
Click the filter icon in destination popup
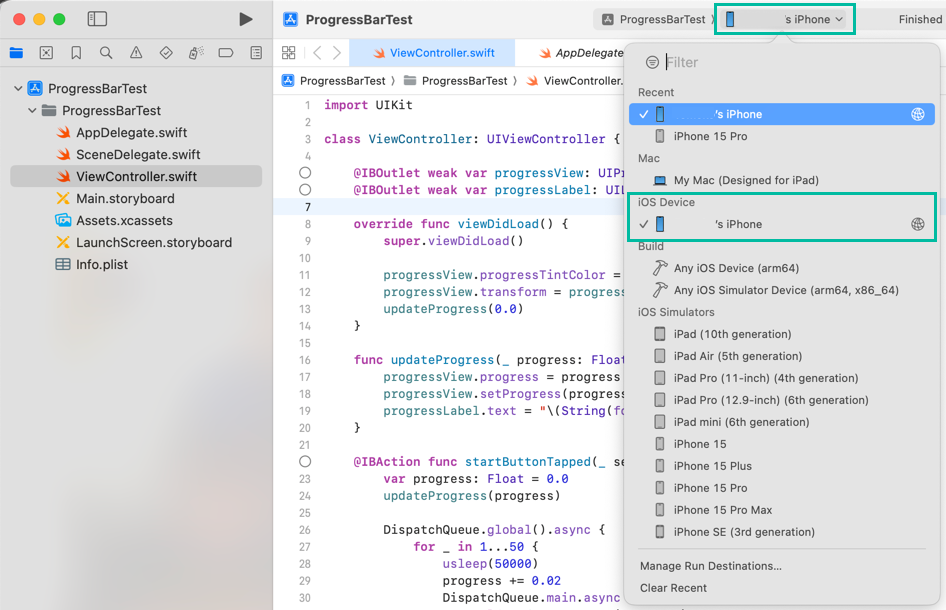[x=652, y=62]
